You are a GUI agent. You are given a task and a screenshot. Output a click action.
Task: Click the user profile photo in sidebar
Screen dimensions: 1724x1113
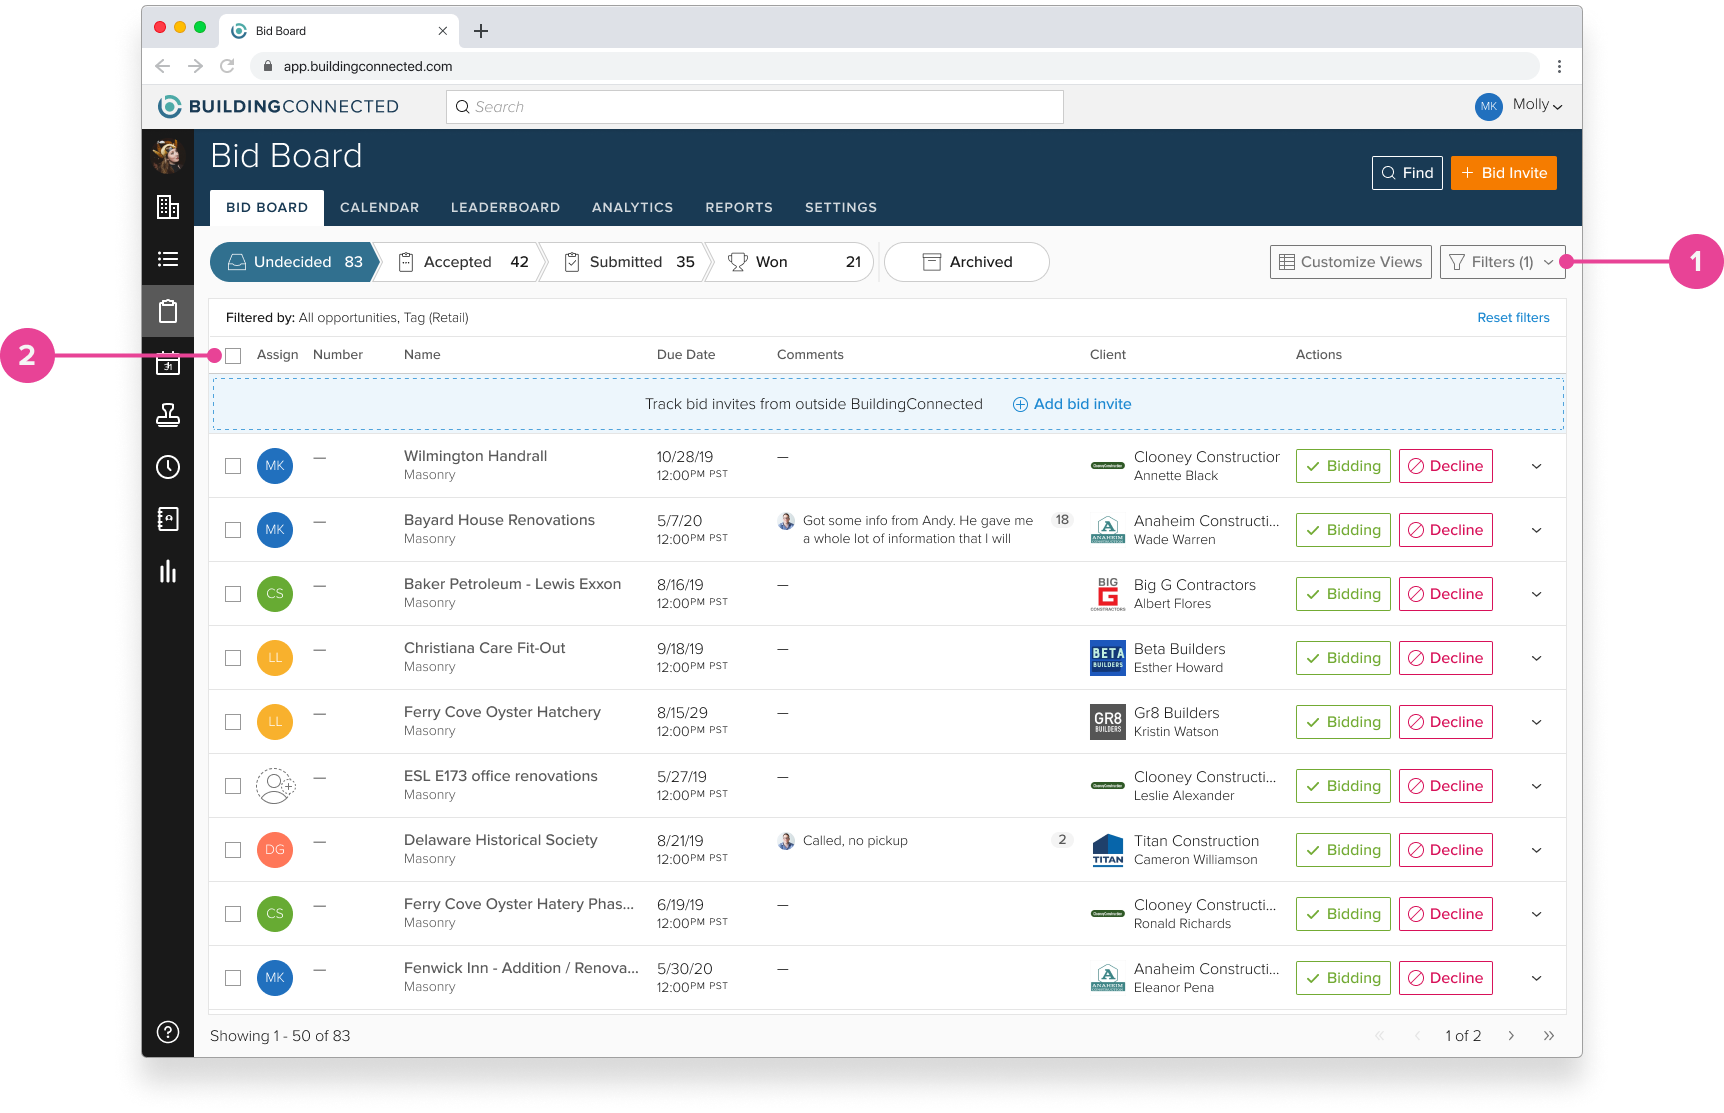pos(168,156)
